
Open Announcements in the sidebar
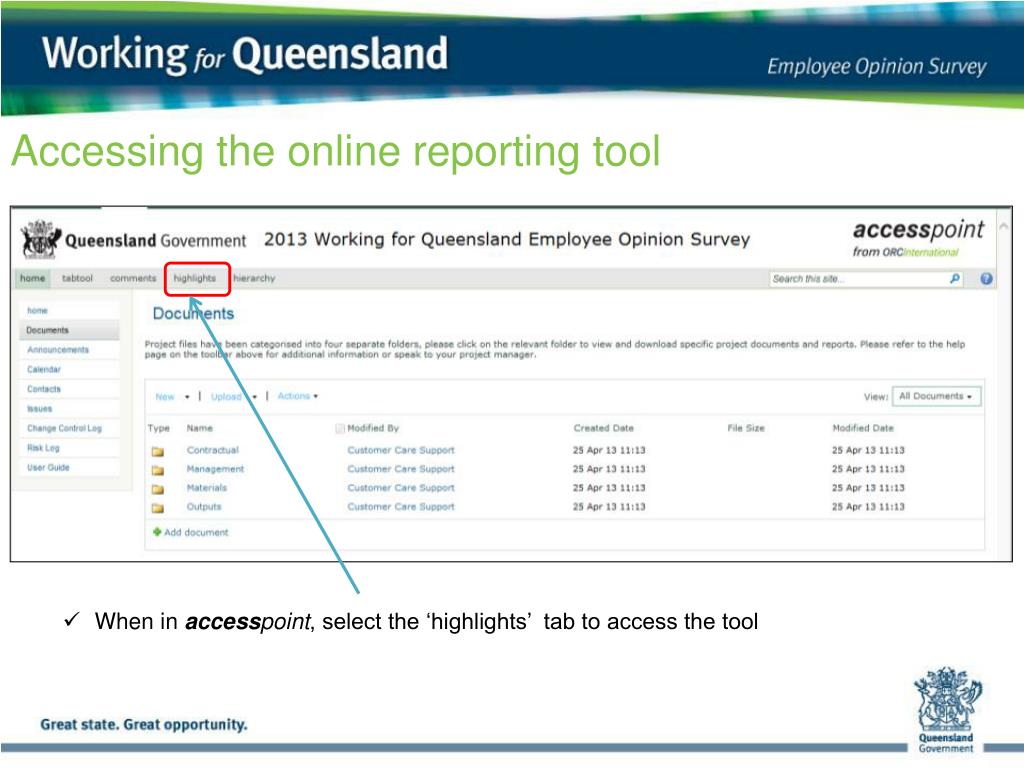coord(57,350)
